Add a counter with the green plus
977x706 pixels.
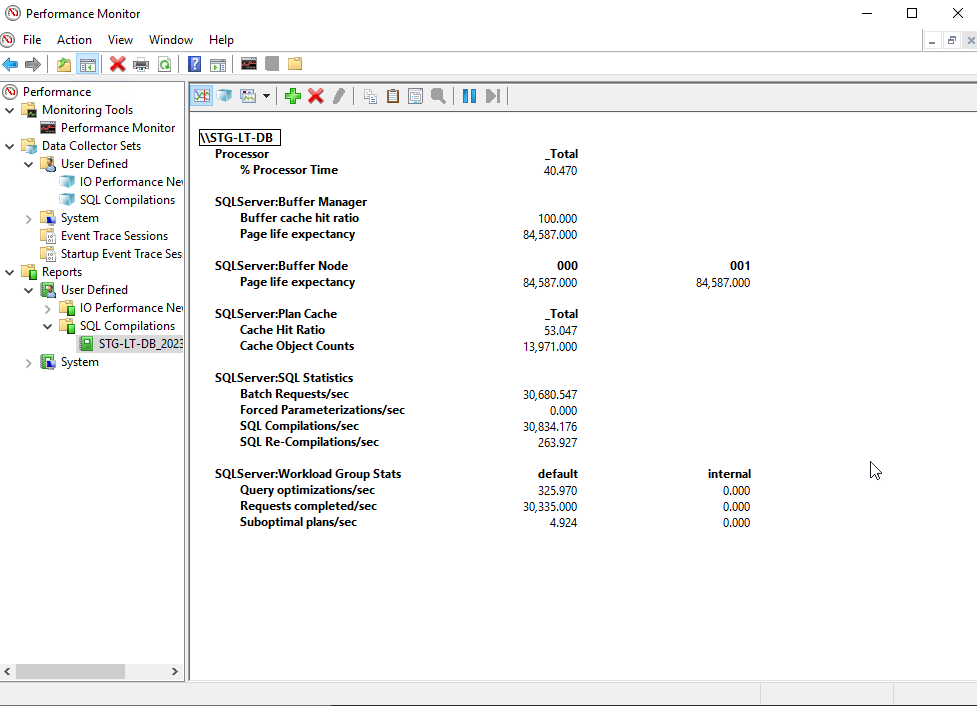(x=293, y=96)
